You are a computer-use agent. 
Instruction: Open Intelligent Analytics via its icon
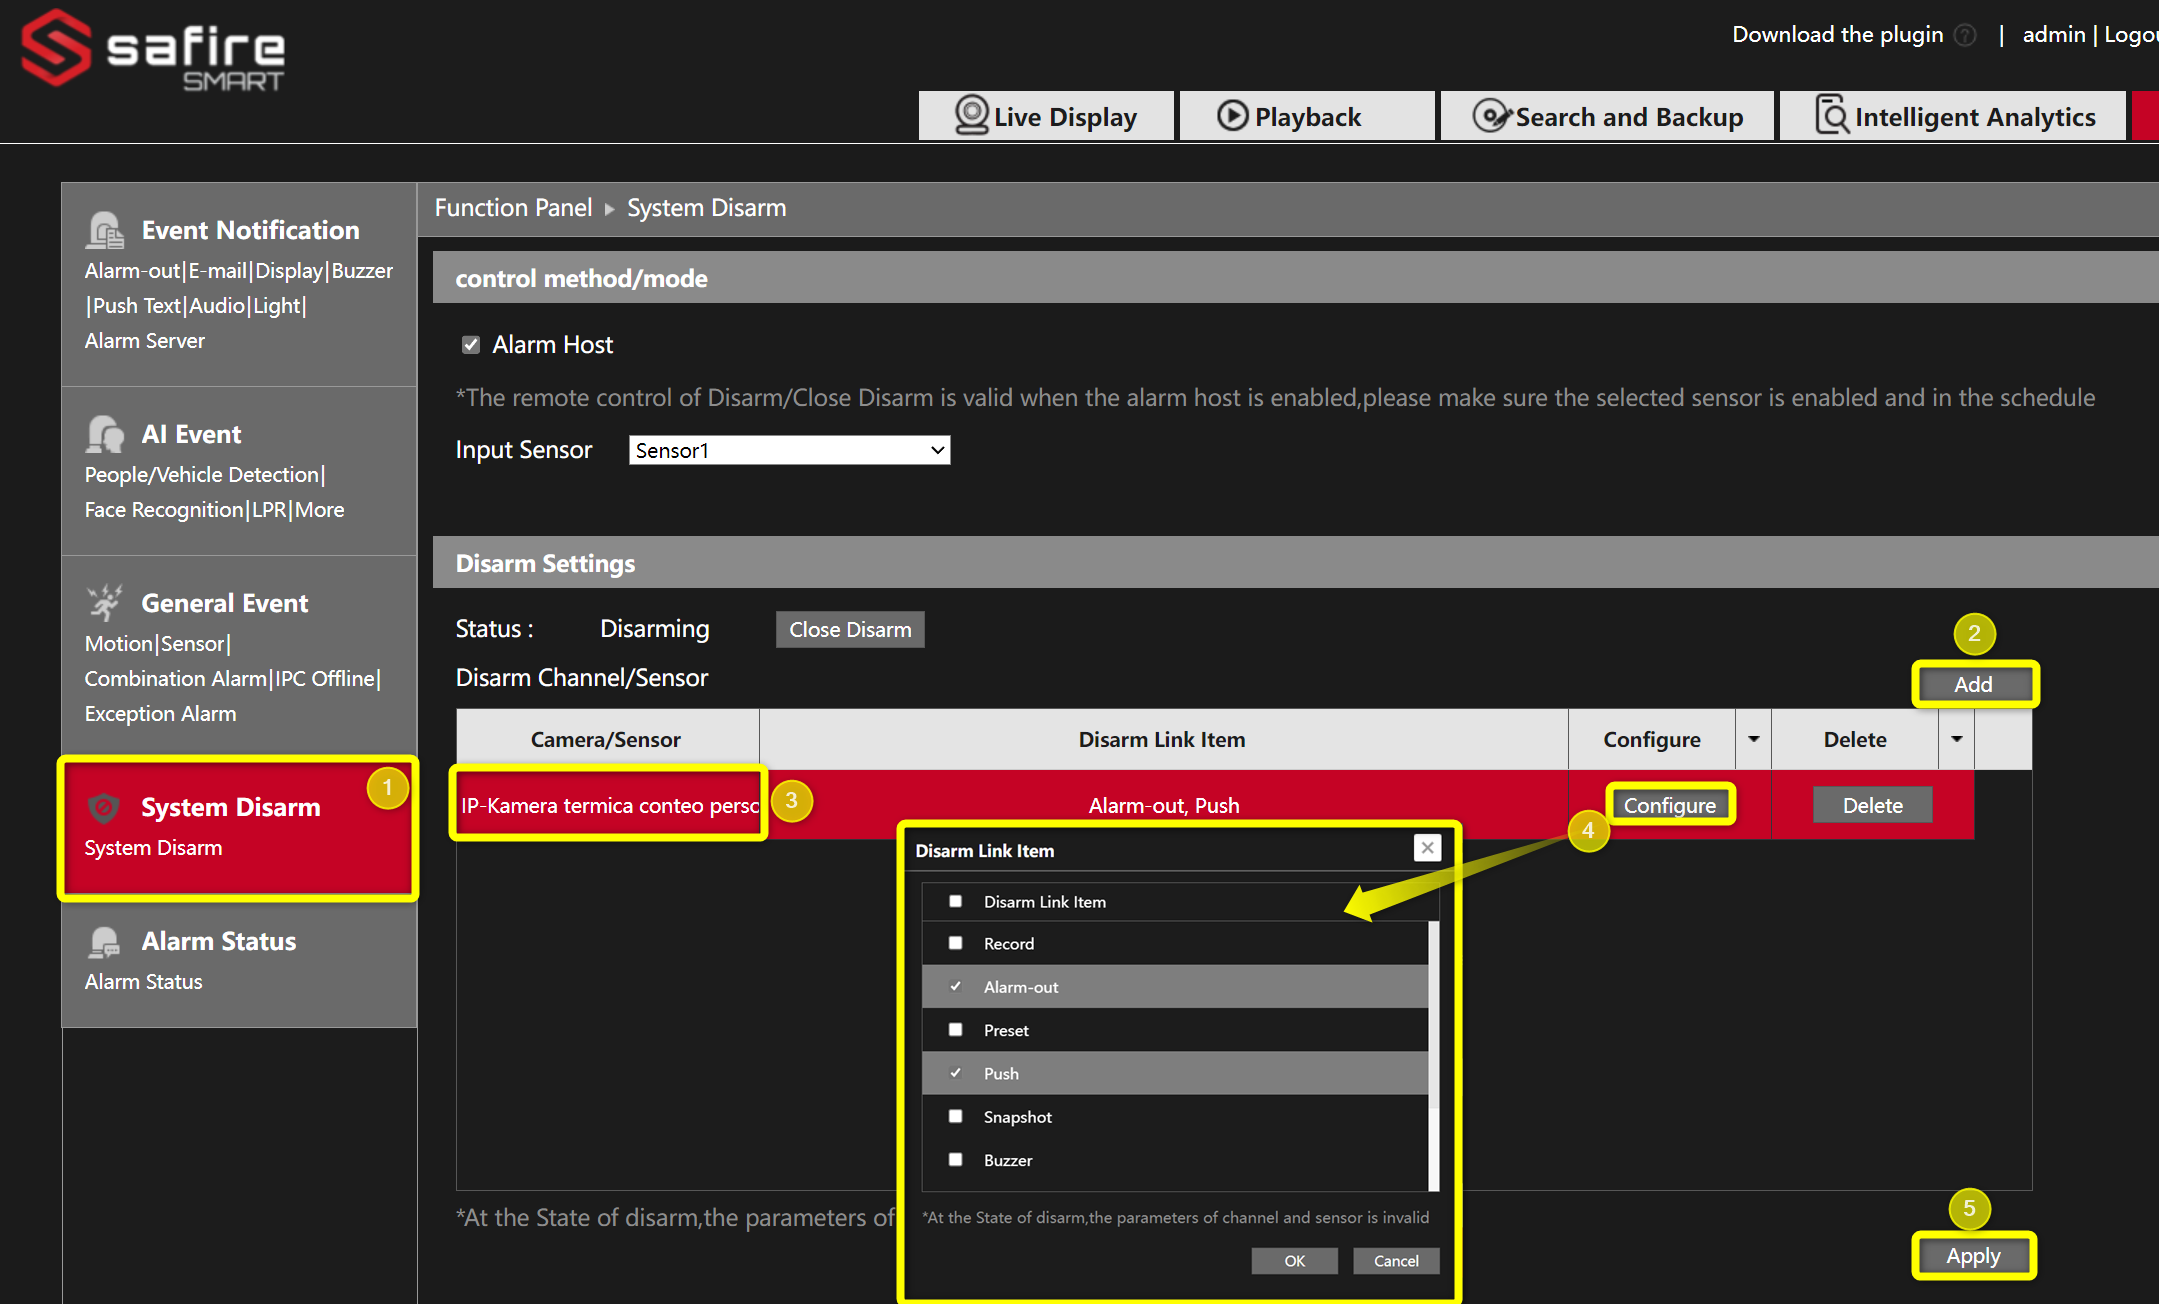[x=1831, y=115]
